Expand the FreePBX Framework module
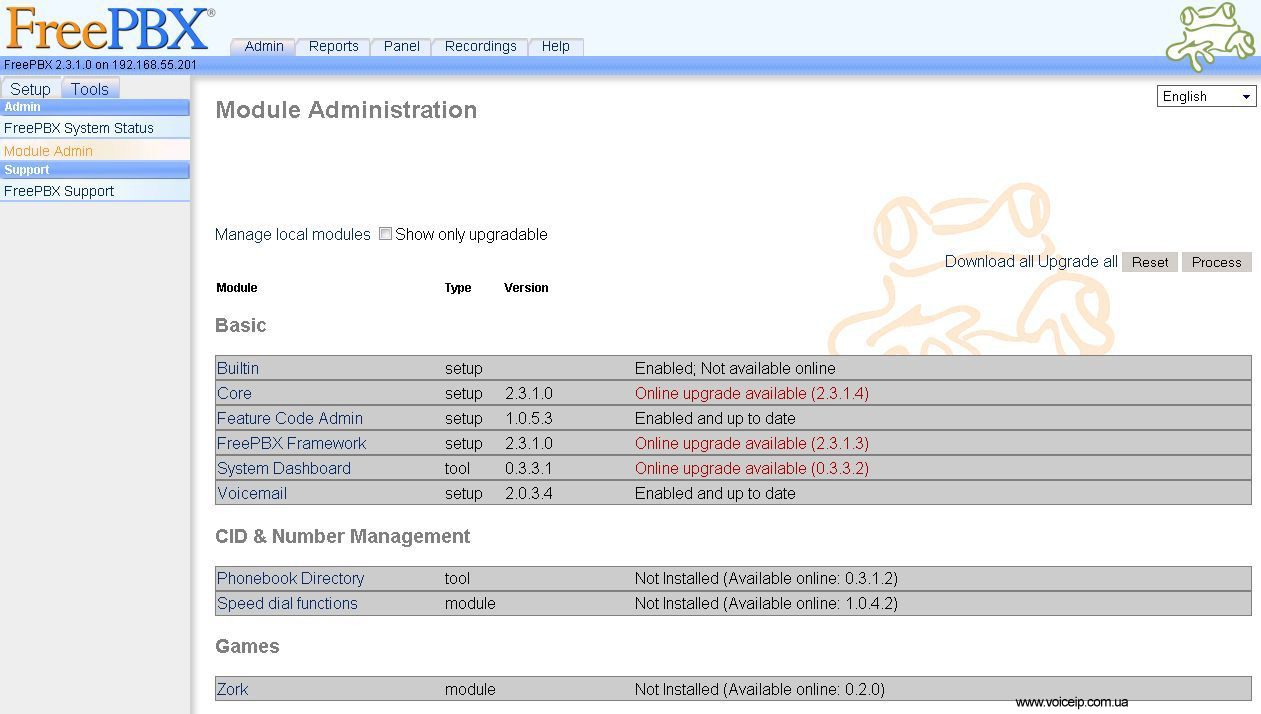 click(292, 443)
